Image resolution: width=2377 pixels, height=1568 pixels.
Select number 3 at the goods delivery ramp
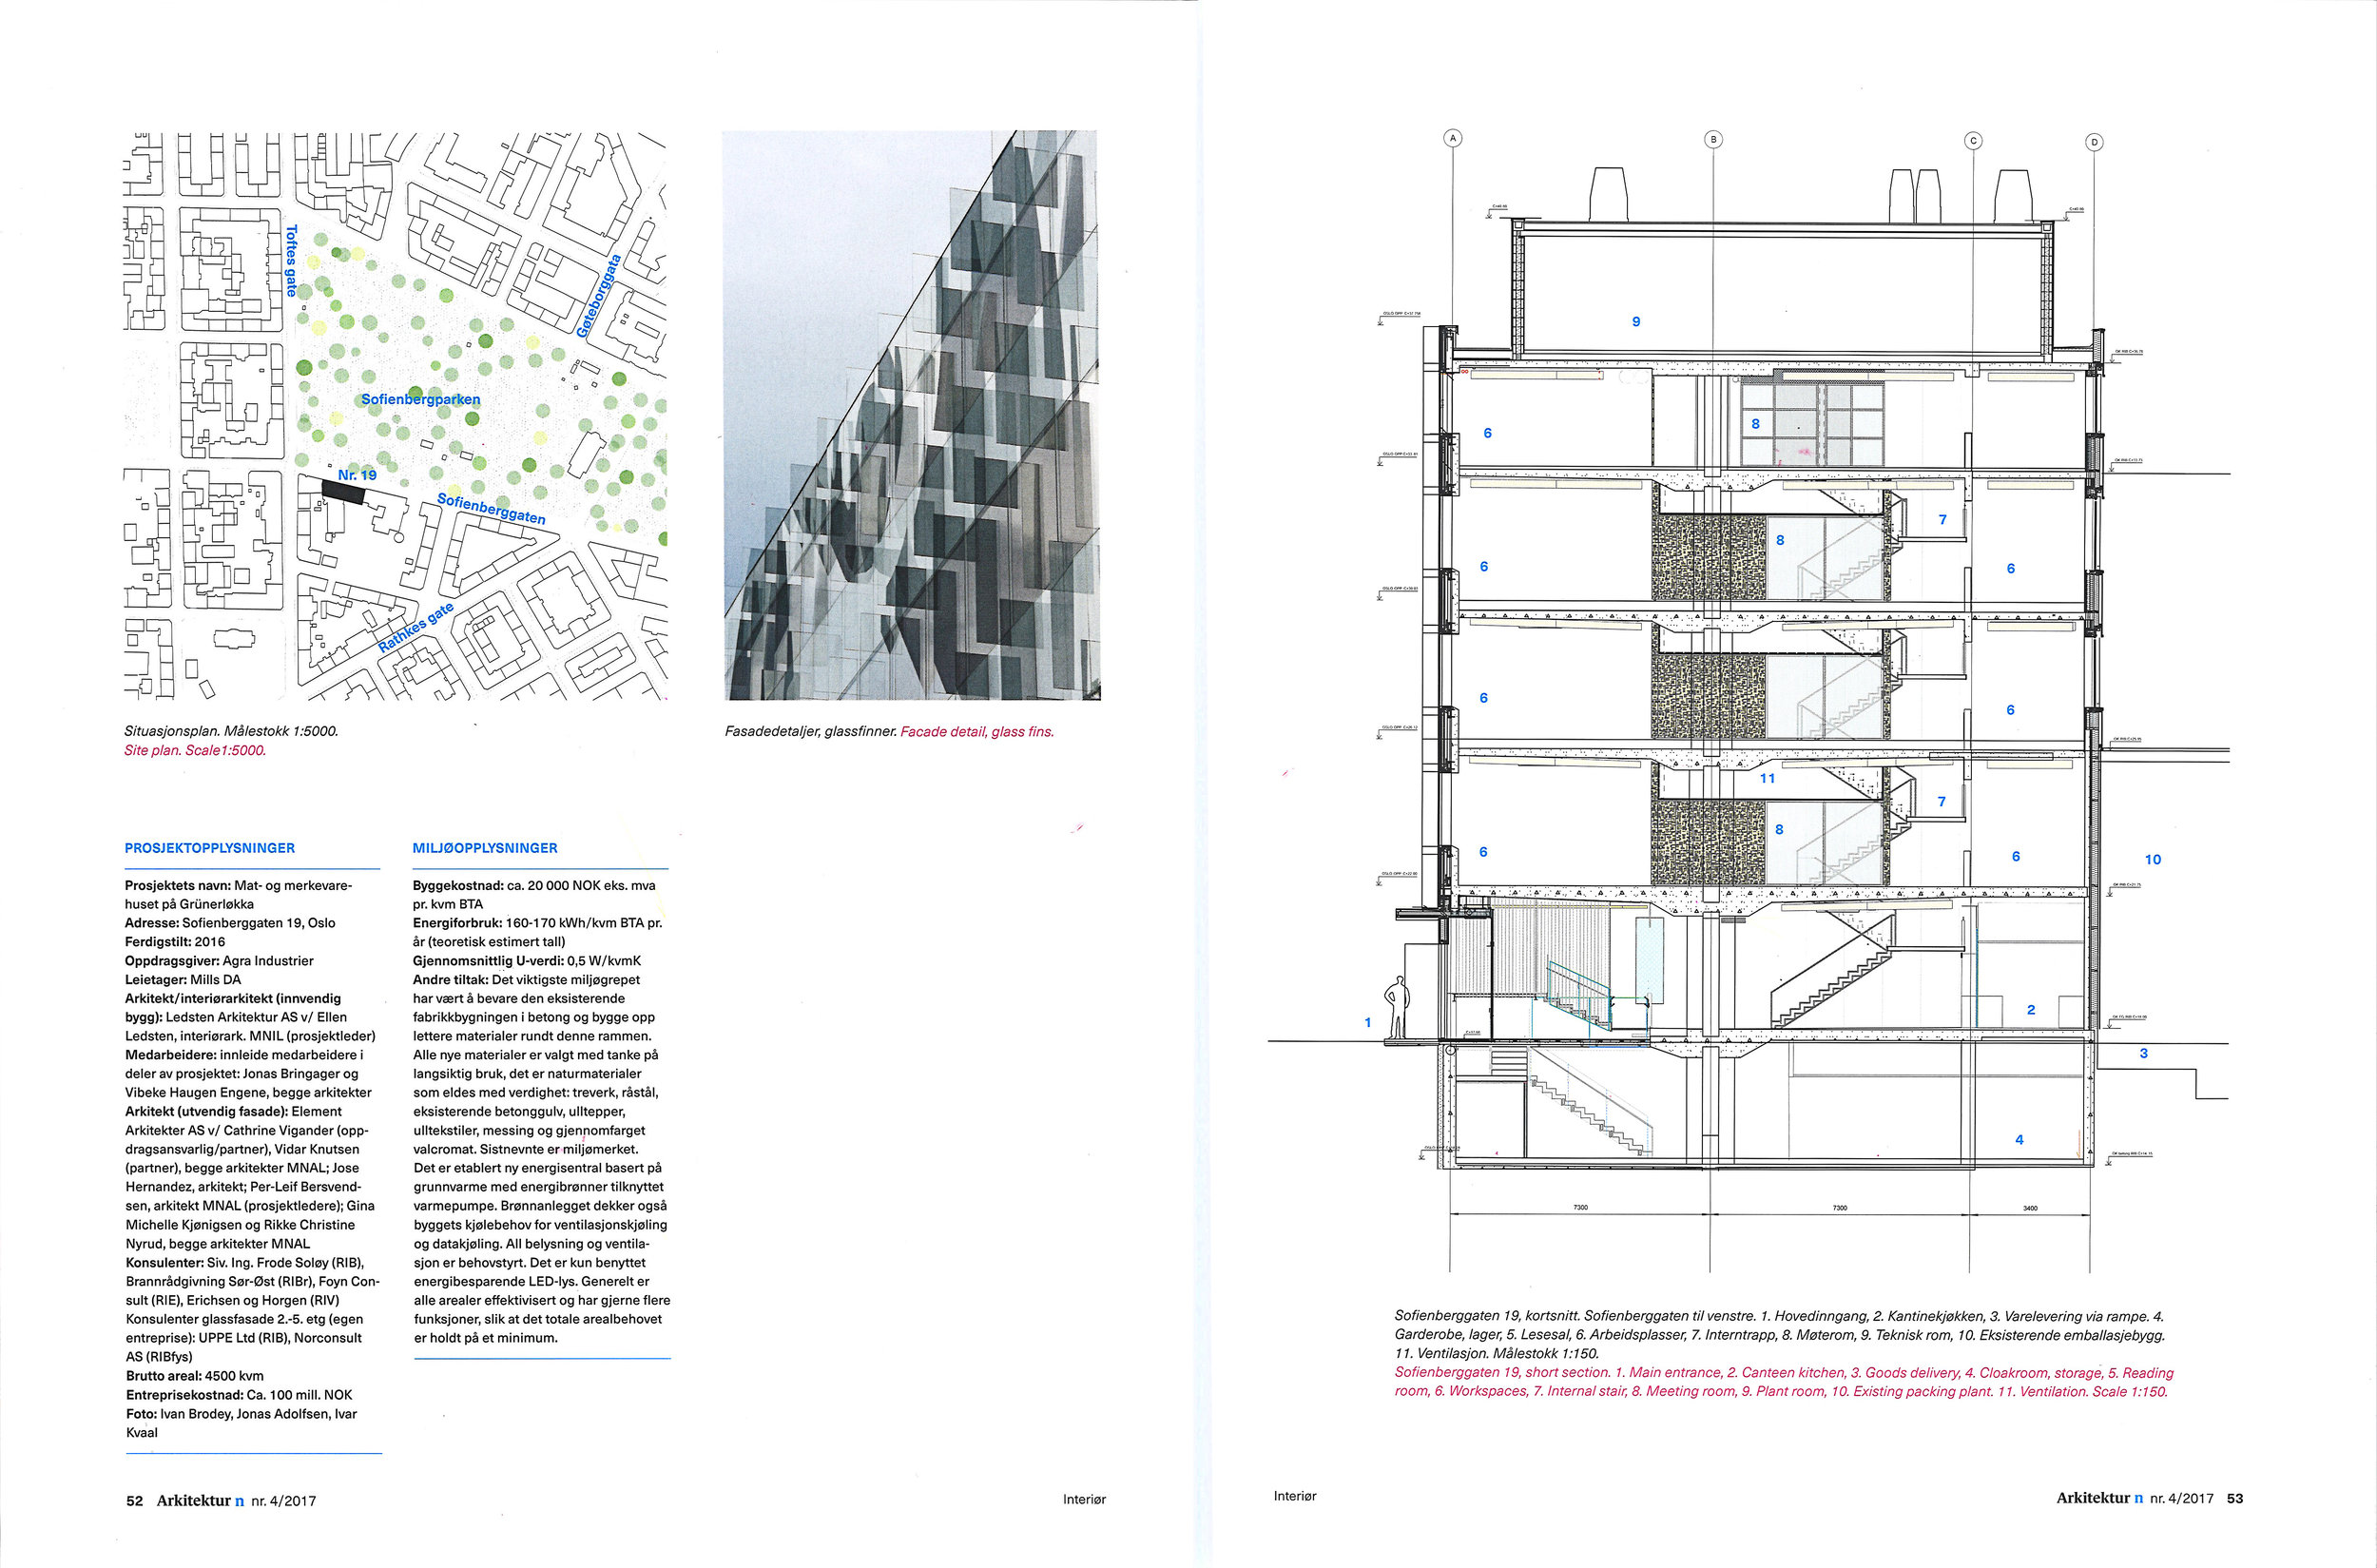[x=2144, y=1053]
